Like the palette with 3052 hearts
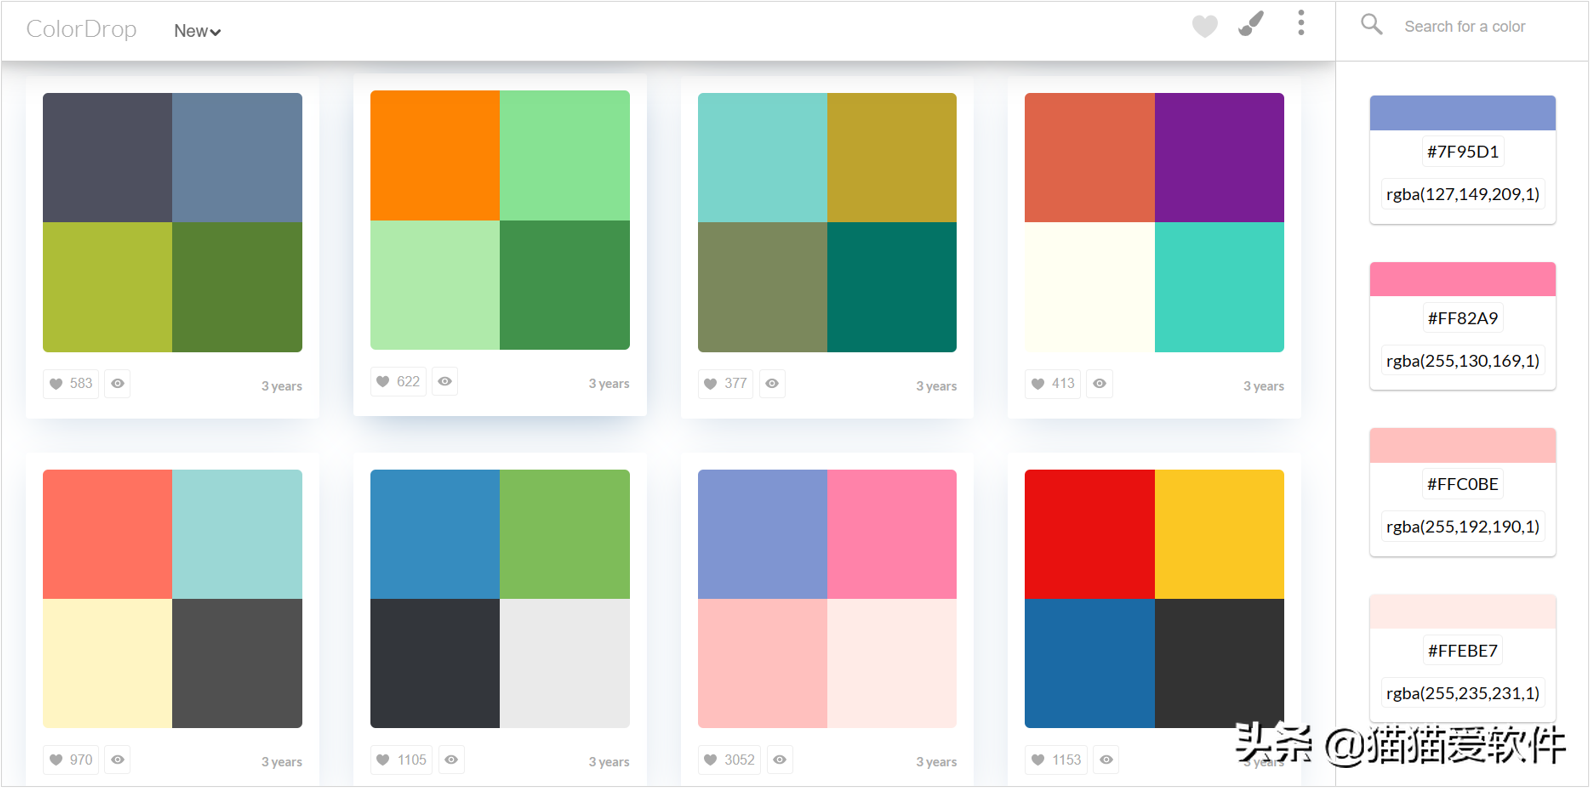This screenshot has width=1590, height=788. (x=728, y=760)
